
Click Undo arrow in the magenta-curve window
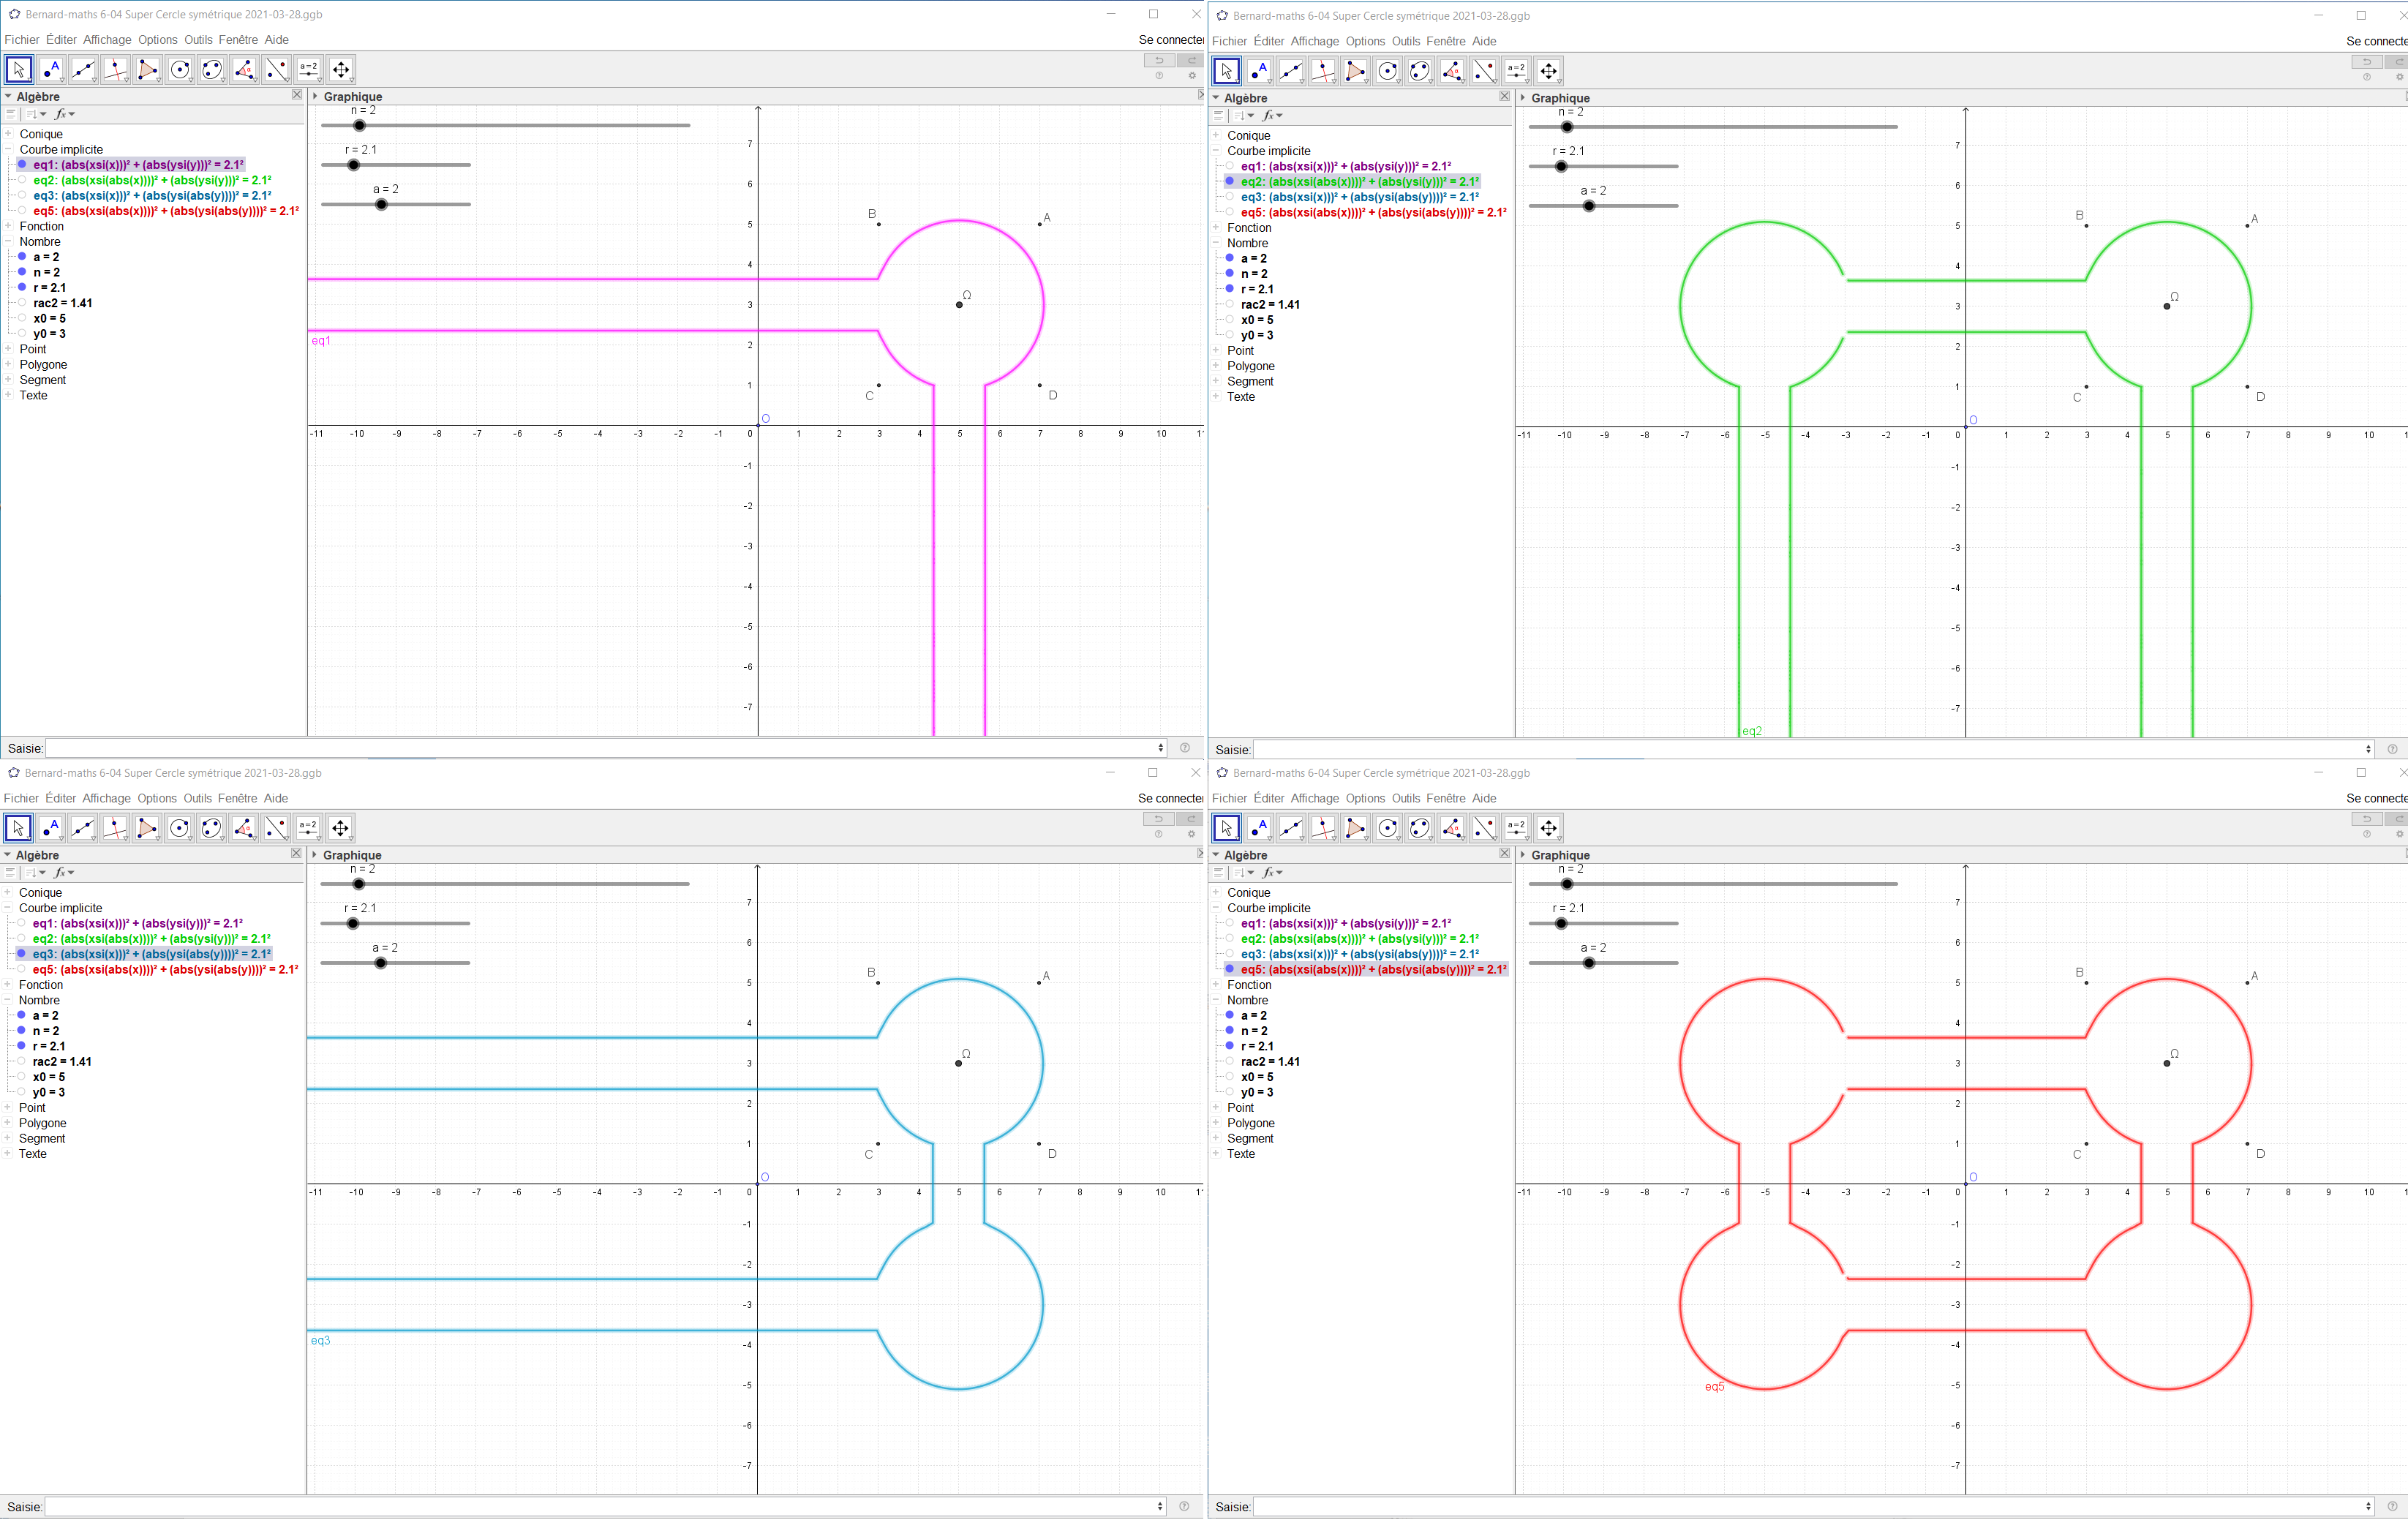coord(1159,61)
